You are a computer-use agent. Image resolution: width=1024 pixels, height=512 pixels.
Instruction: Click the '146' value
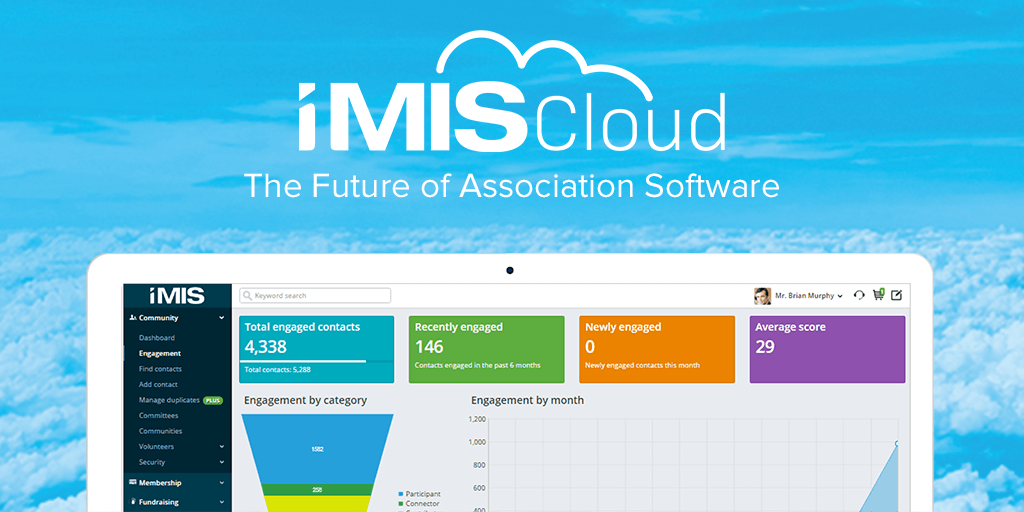coord(429,347)
